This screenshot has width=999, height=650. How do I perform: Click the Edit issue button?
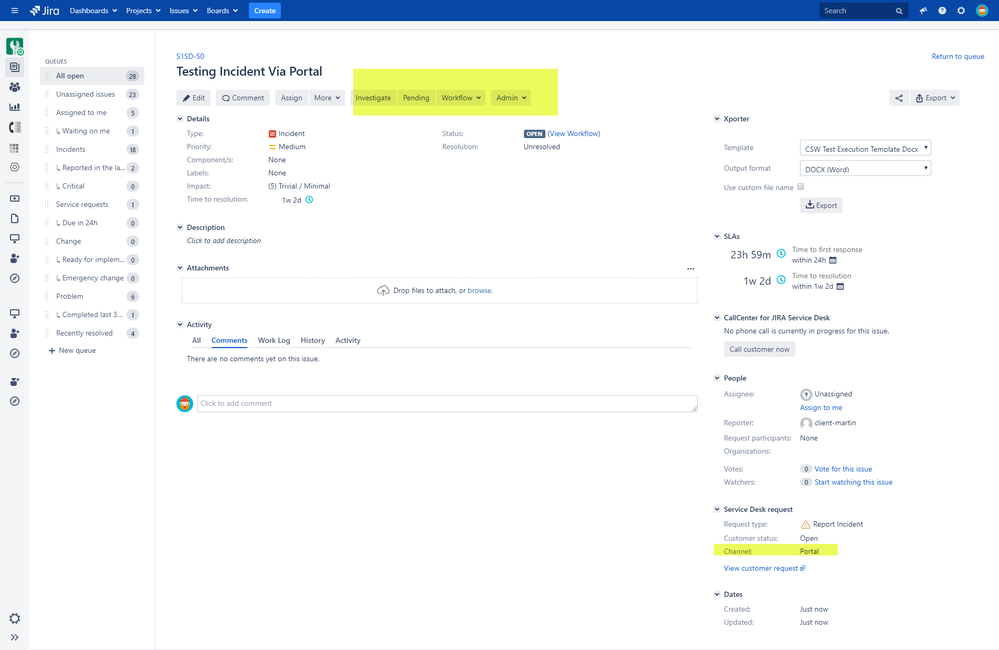coord(194,98)
